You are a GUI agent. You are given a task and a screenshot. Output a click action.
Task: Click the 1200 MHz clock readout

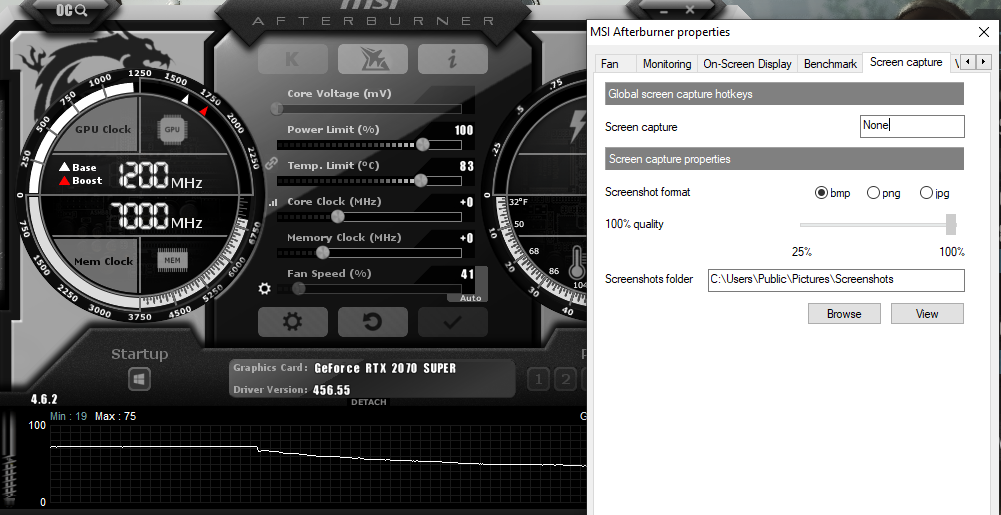tap(160, 175)
